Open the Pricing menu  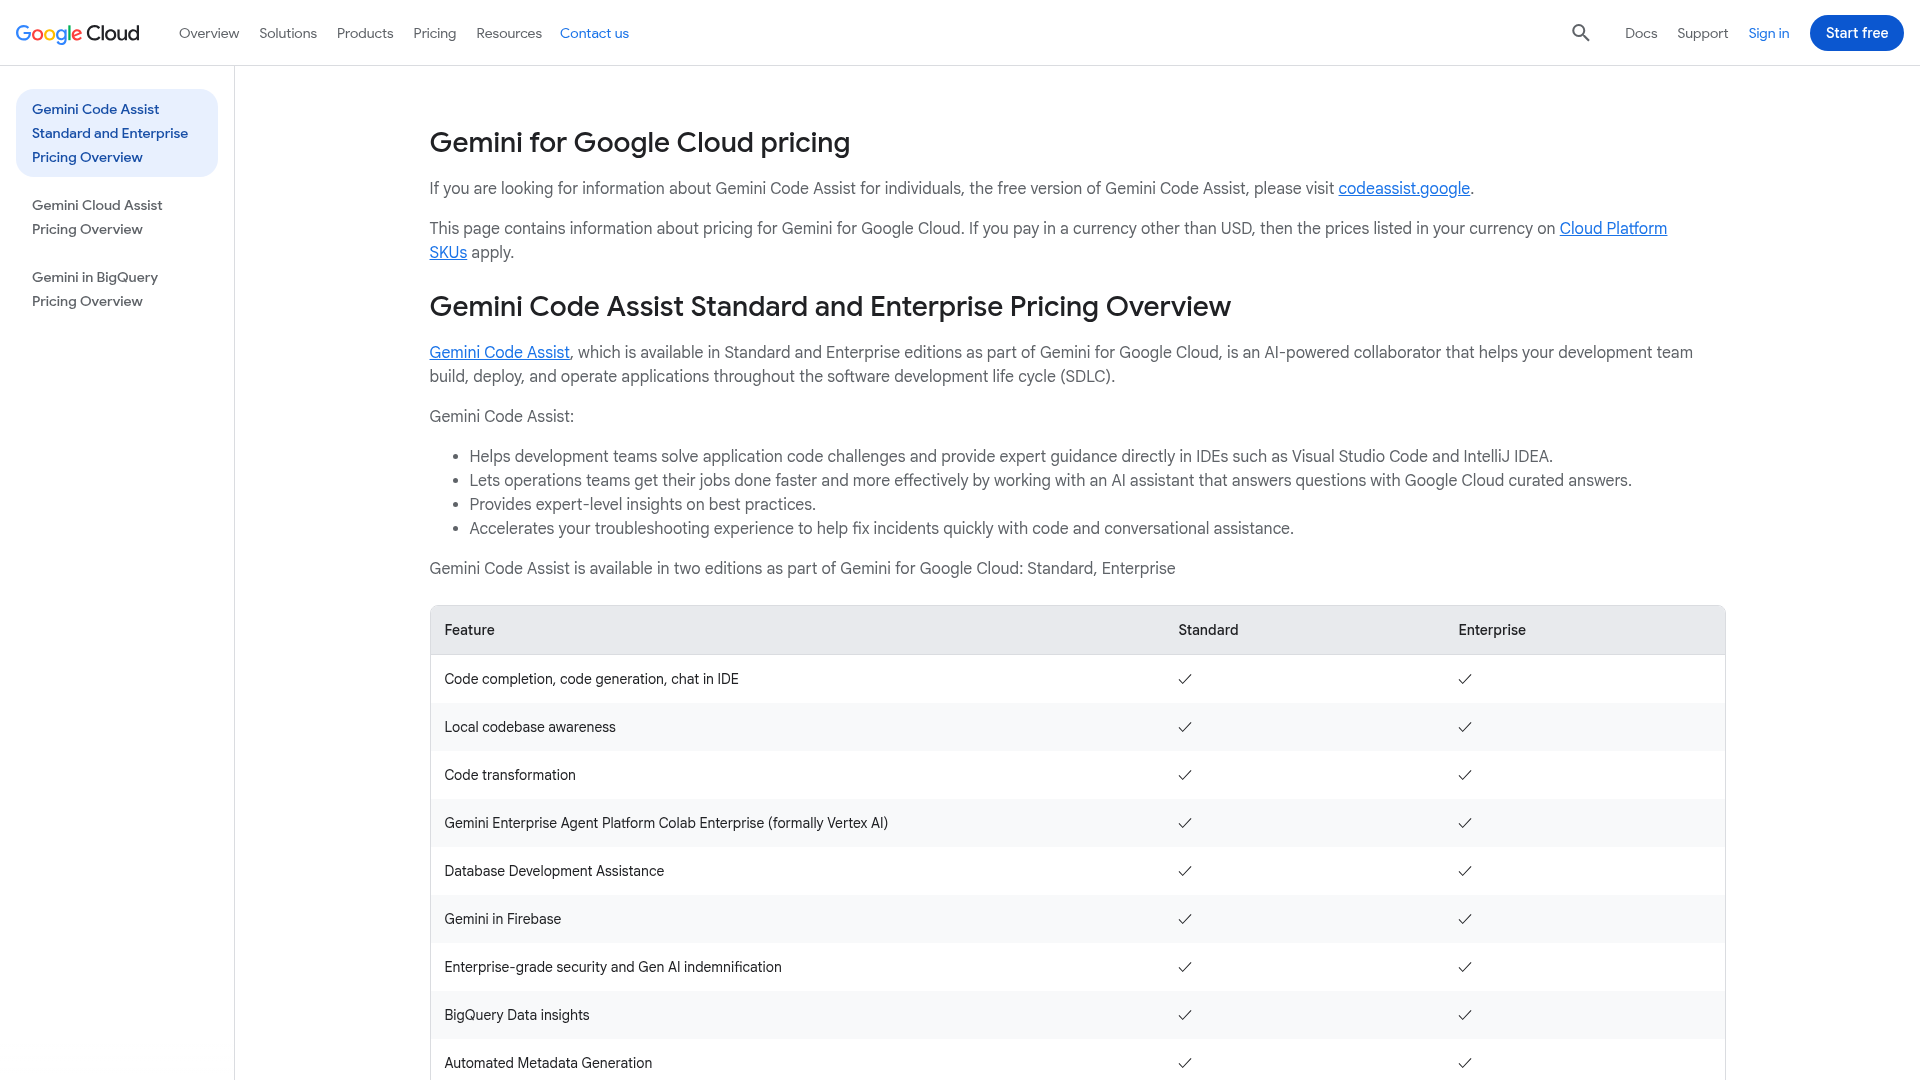[435, 33]
